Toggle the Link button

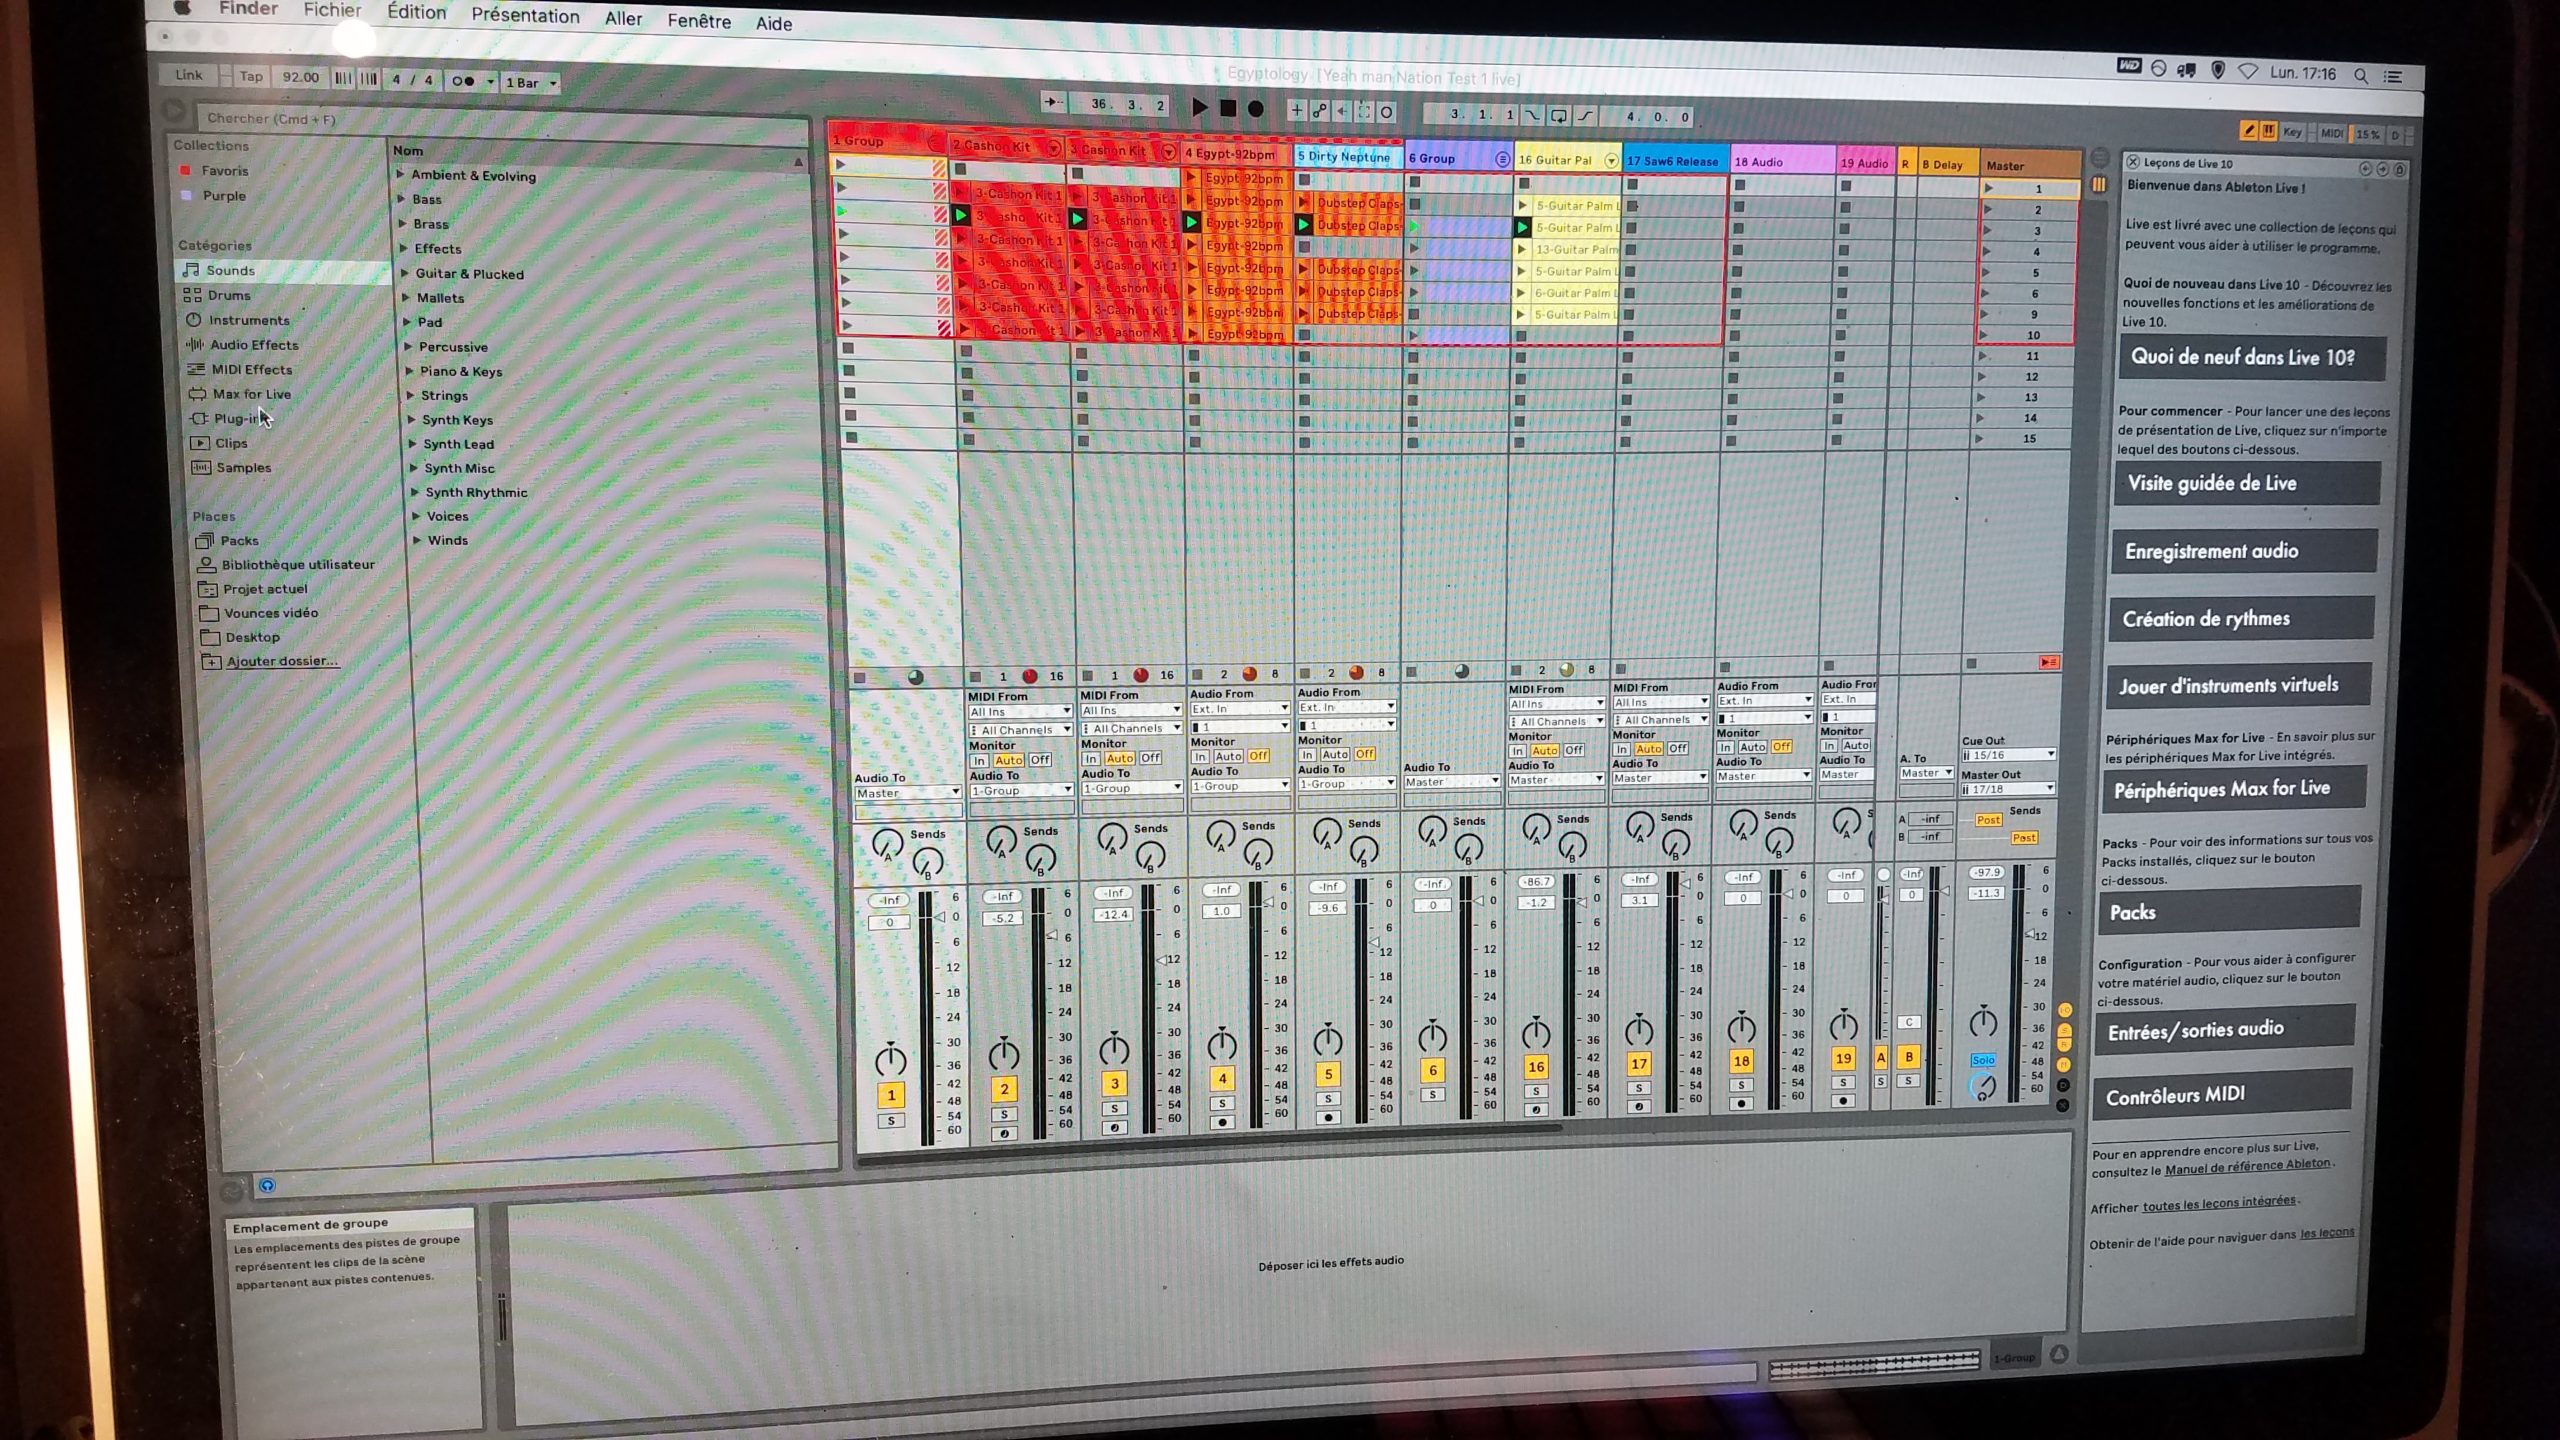coord(189,75)
